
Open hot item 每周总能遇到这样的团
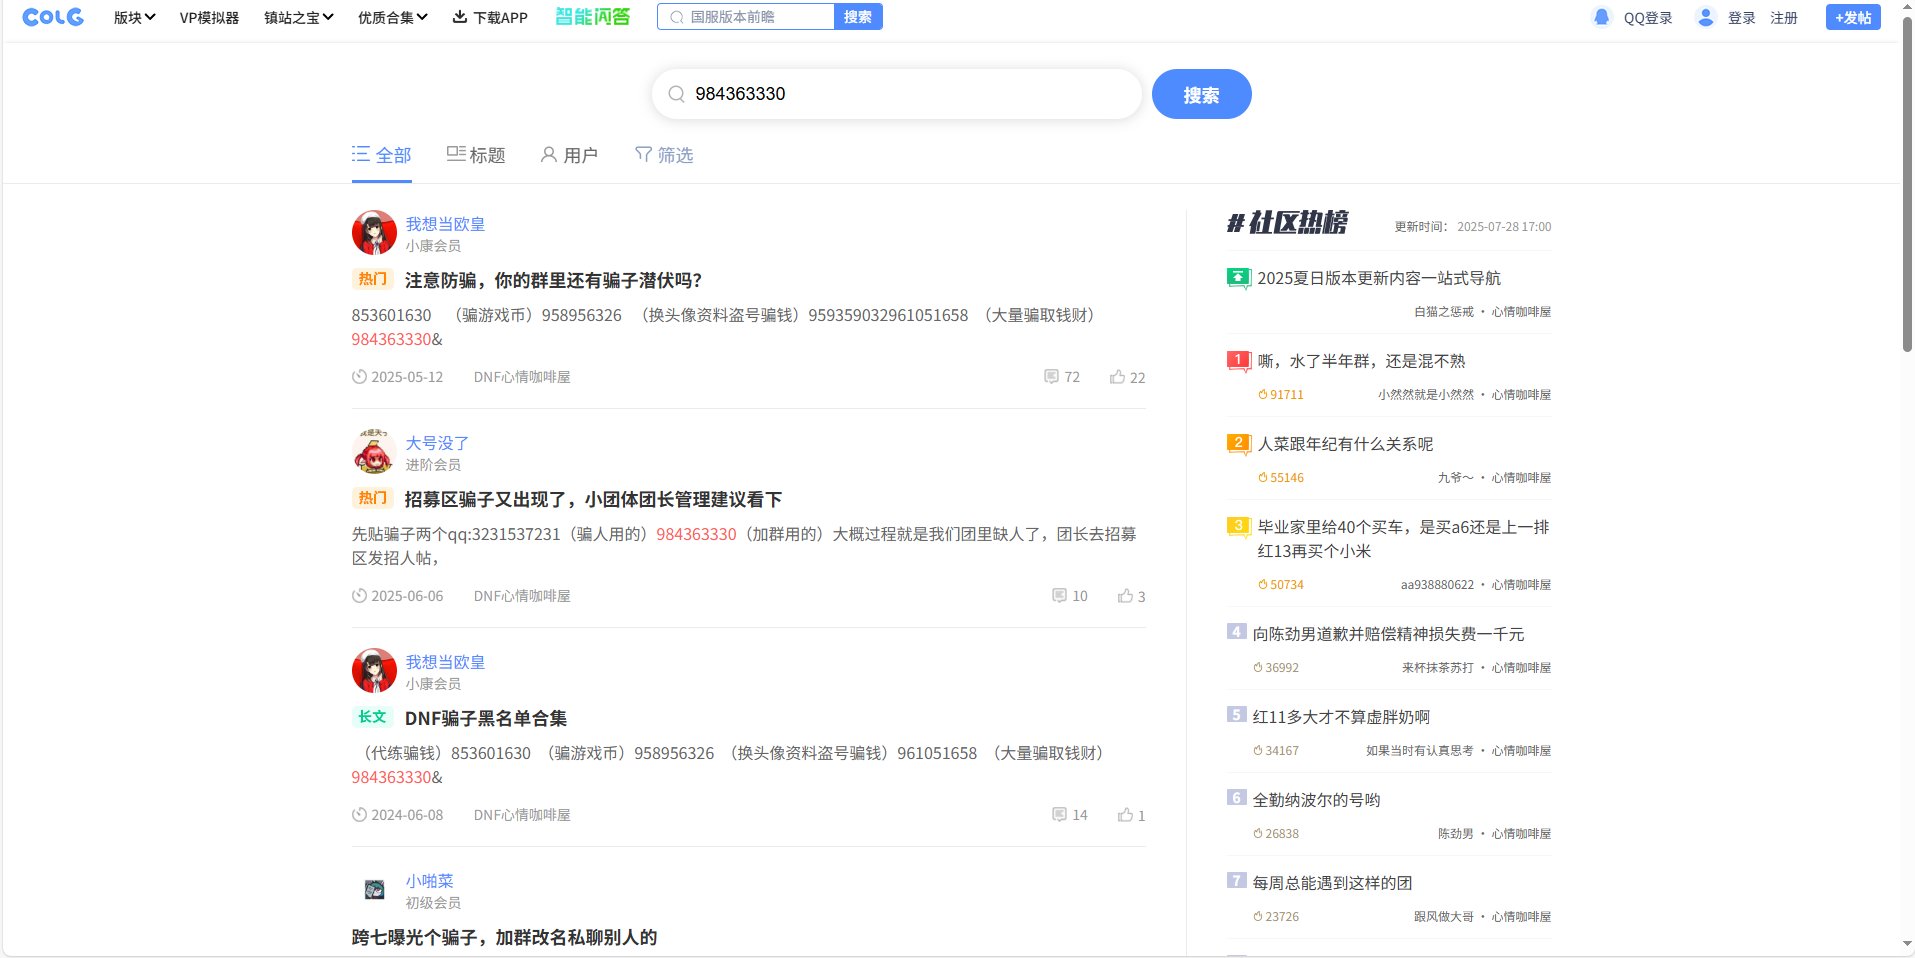click(1332, 883)
